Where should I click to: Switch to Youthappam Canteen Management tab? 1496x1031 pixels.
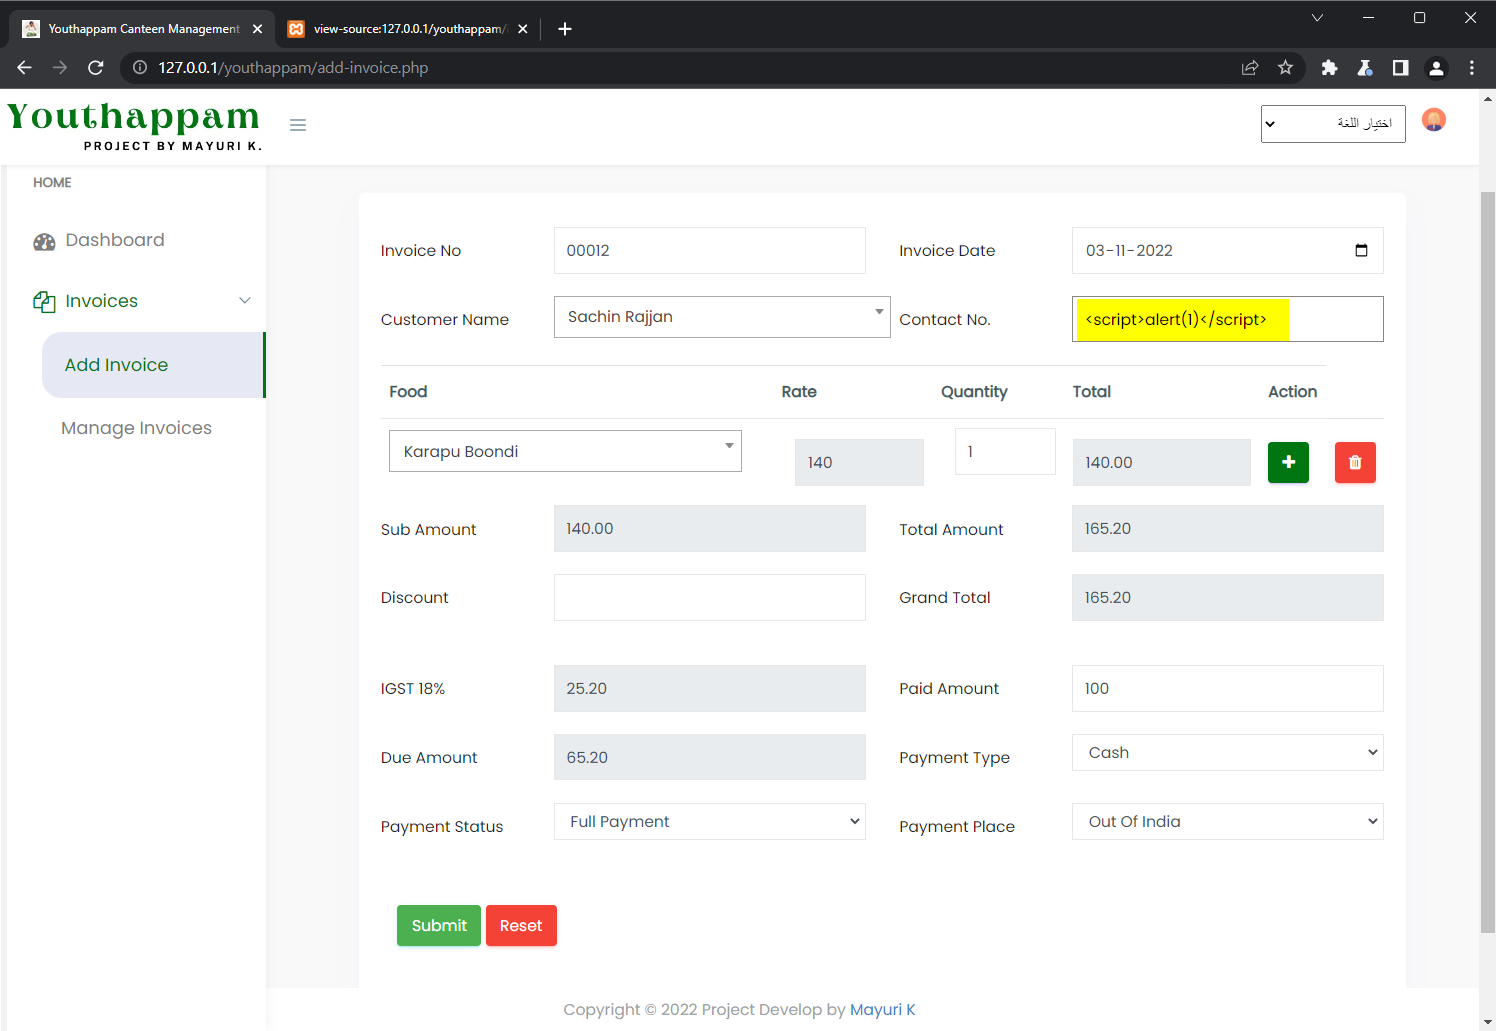(143, 29)
